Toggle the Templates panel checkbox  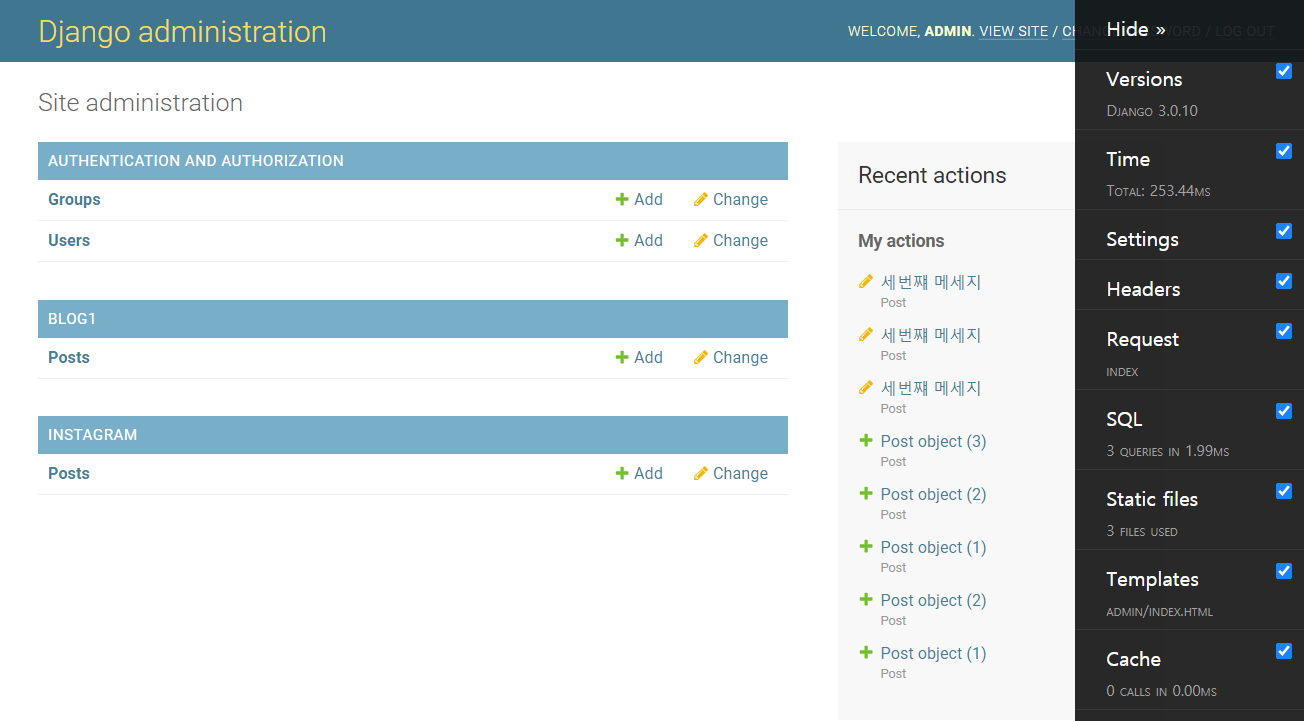click(x=1284, y=571)
